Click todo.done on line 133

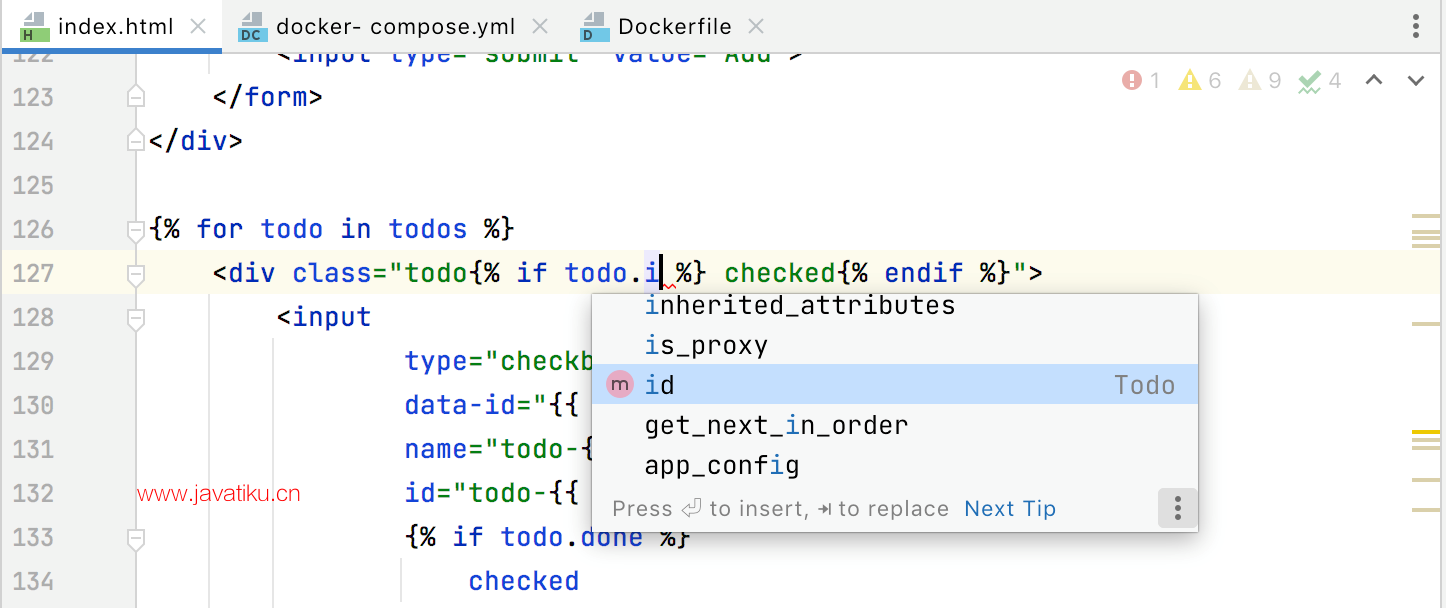coord(572,537)
